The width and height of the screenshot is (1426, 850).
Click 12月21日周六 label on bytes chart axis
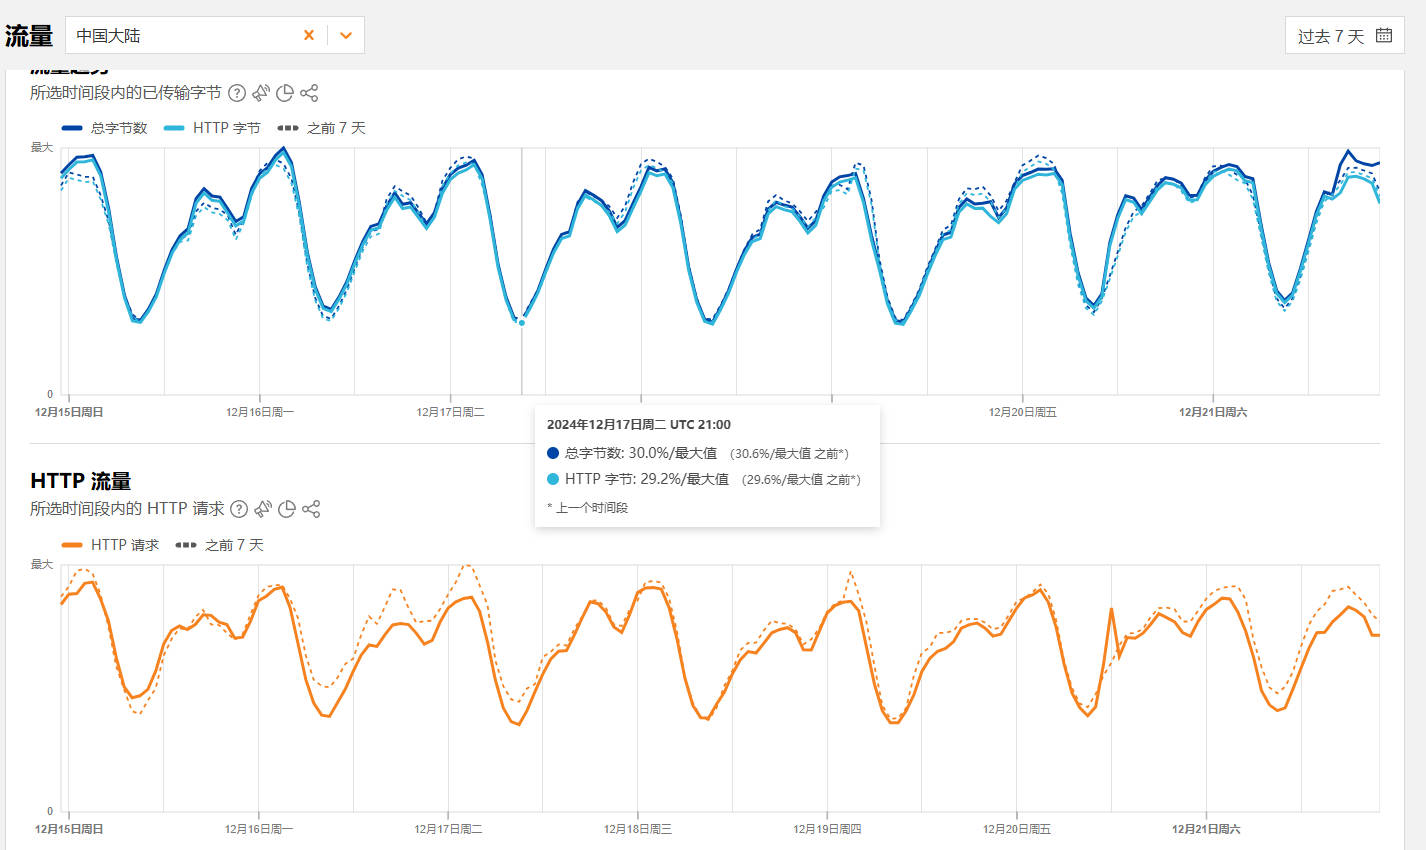[1213, 412]
